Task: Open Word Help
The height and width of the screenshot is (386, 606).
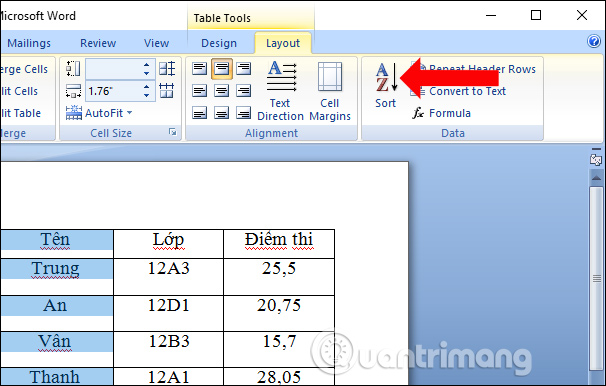Action: pos(594,41)
